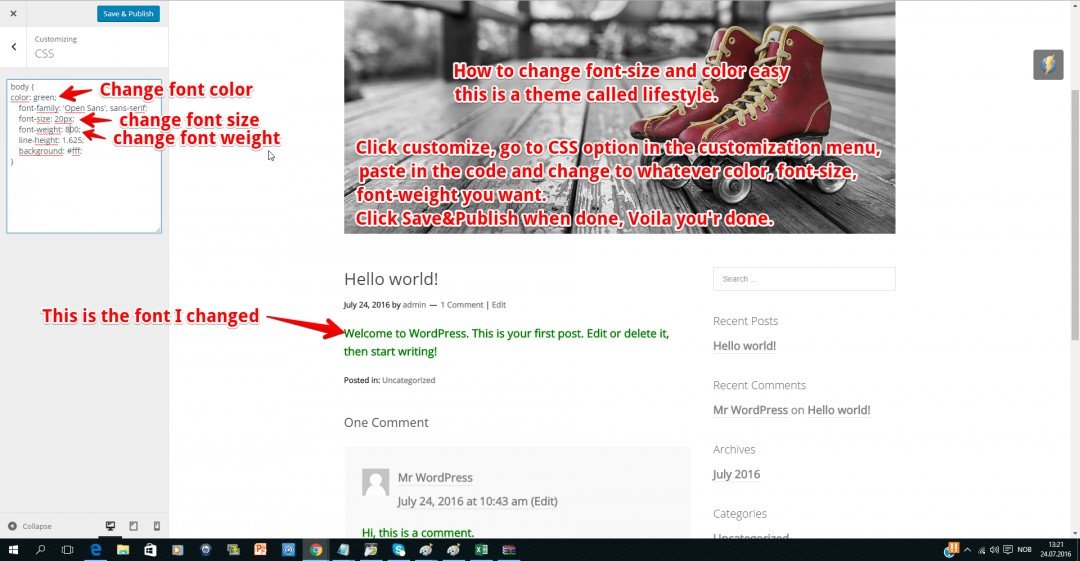Open File Explorer from the taskbar
The image size is (1080, 561).
[123, 549]
